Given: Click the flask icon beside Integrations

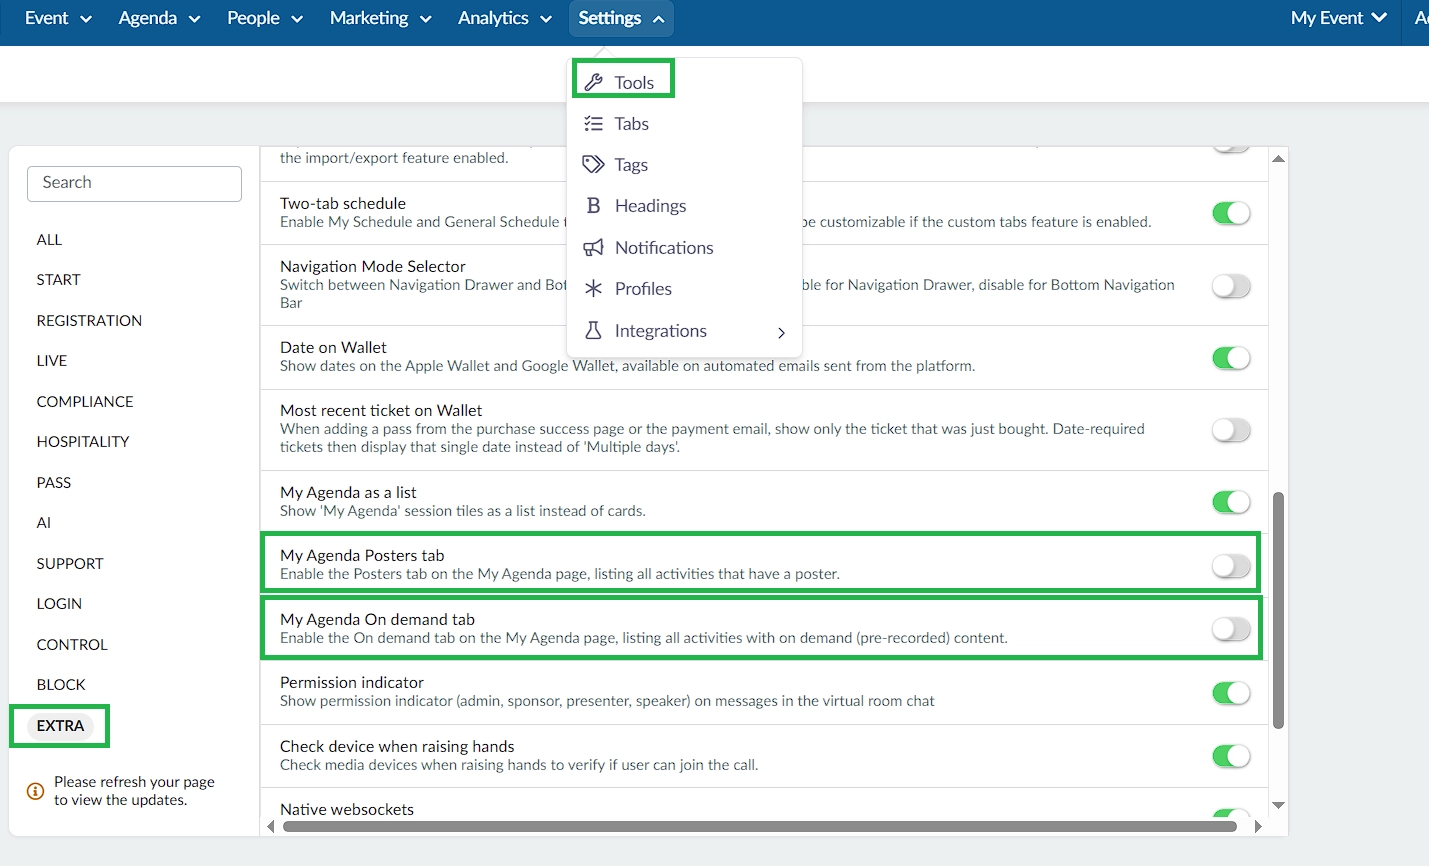Looking at the screenshot, I should tap(594, 330).
